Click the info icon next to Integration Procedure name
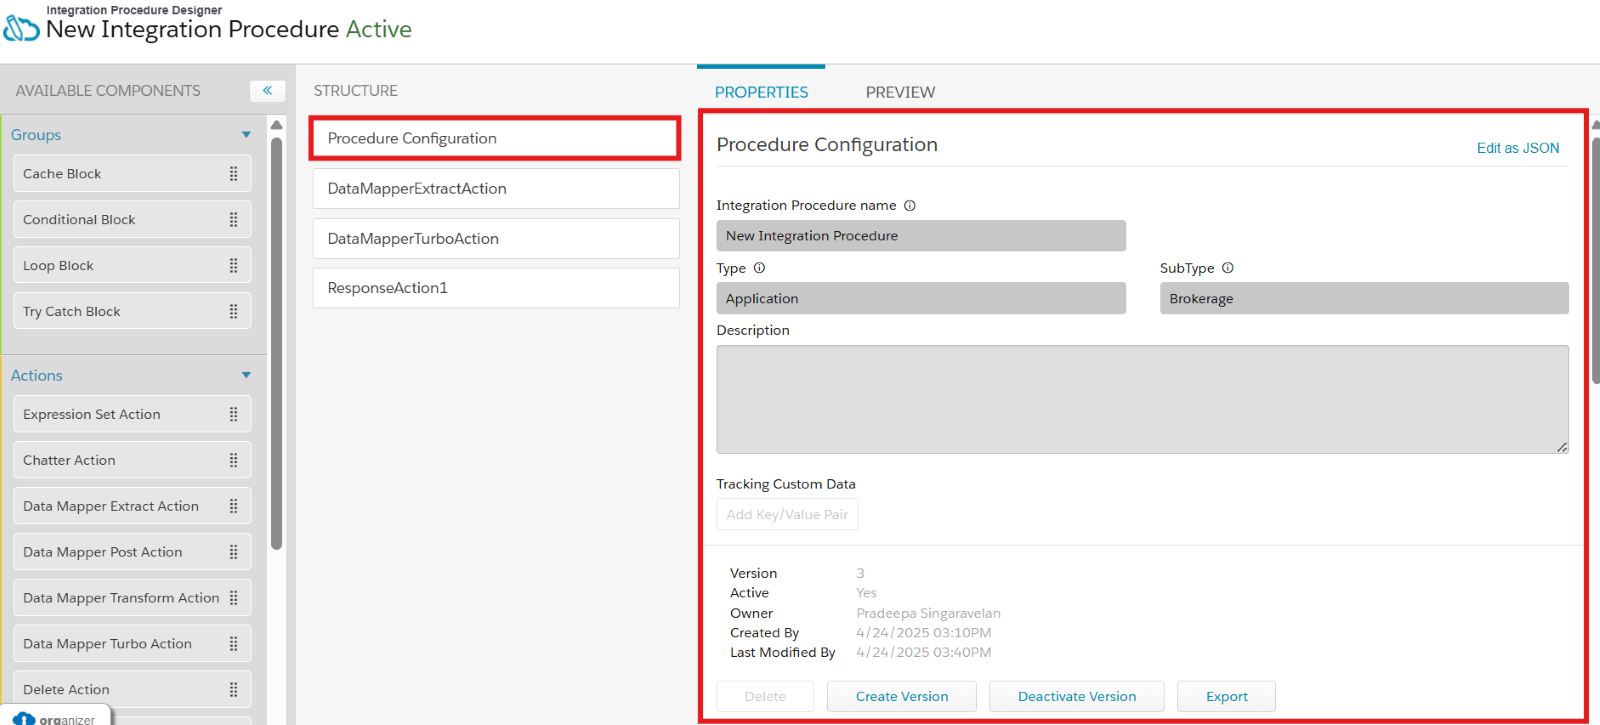1600x725 pixels. pos(910,206)
